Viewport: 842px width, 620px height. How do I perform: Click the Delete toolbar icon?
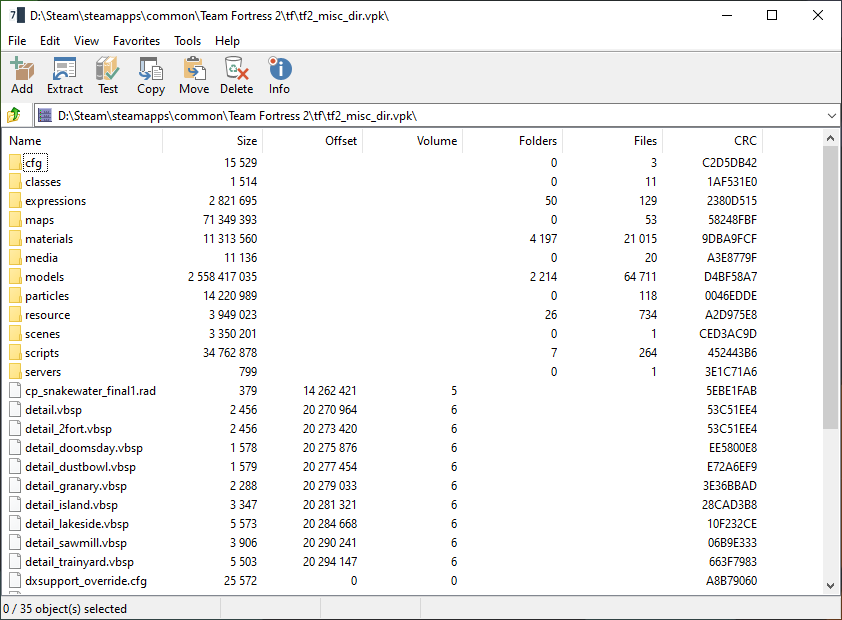coord(236,76)
